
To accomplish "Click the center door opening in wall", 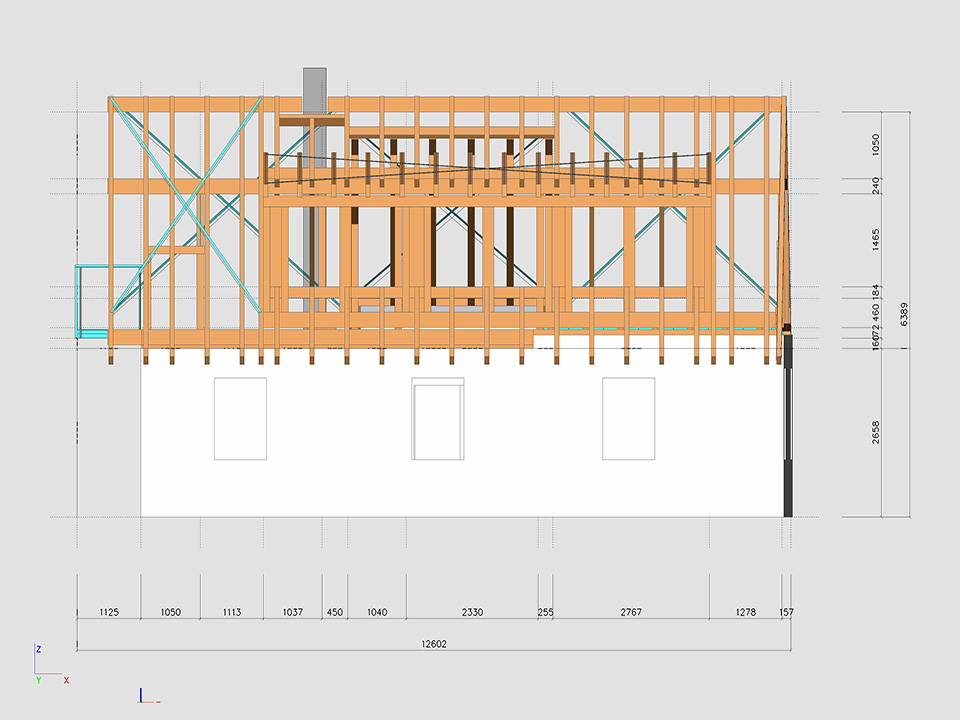I will pos(438,419).
